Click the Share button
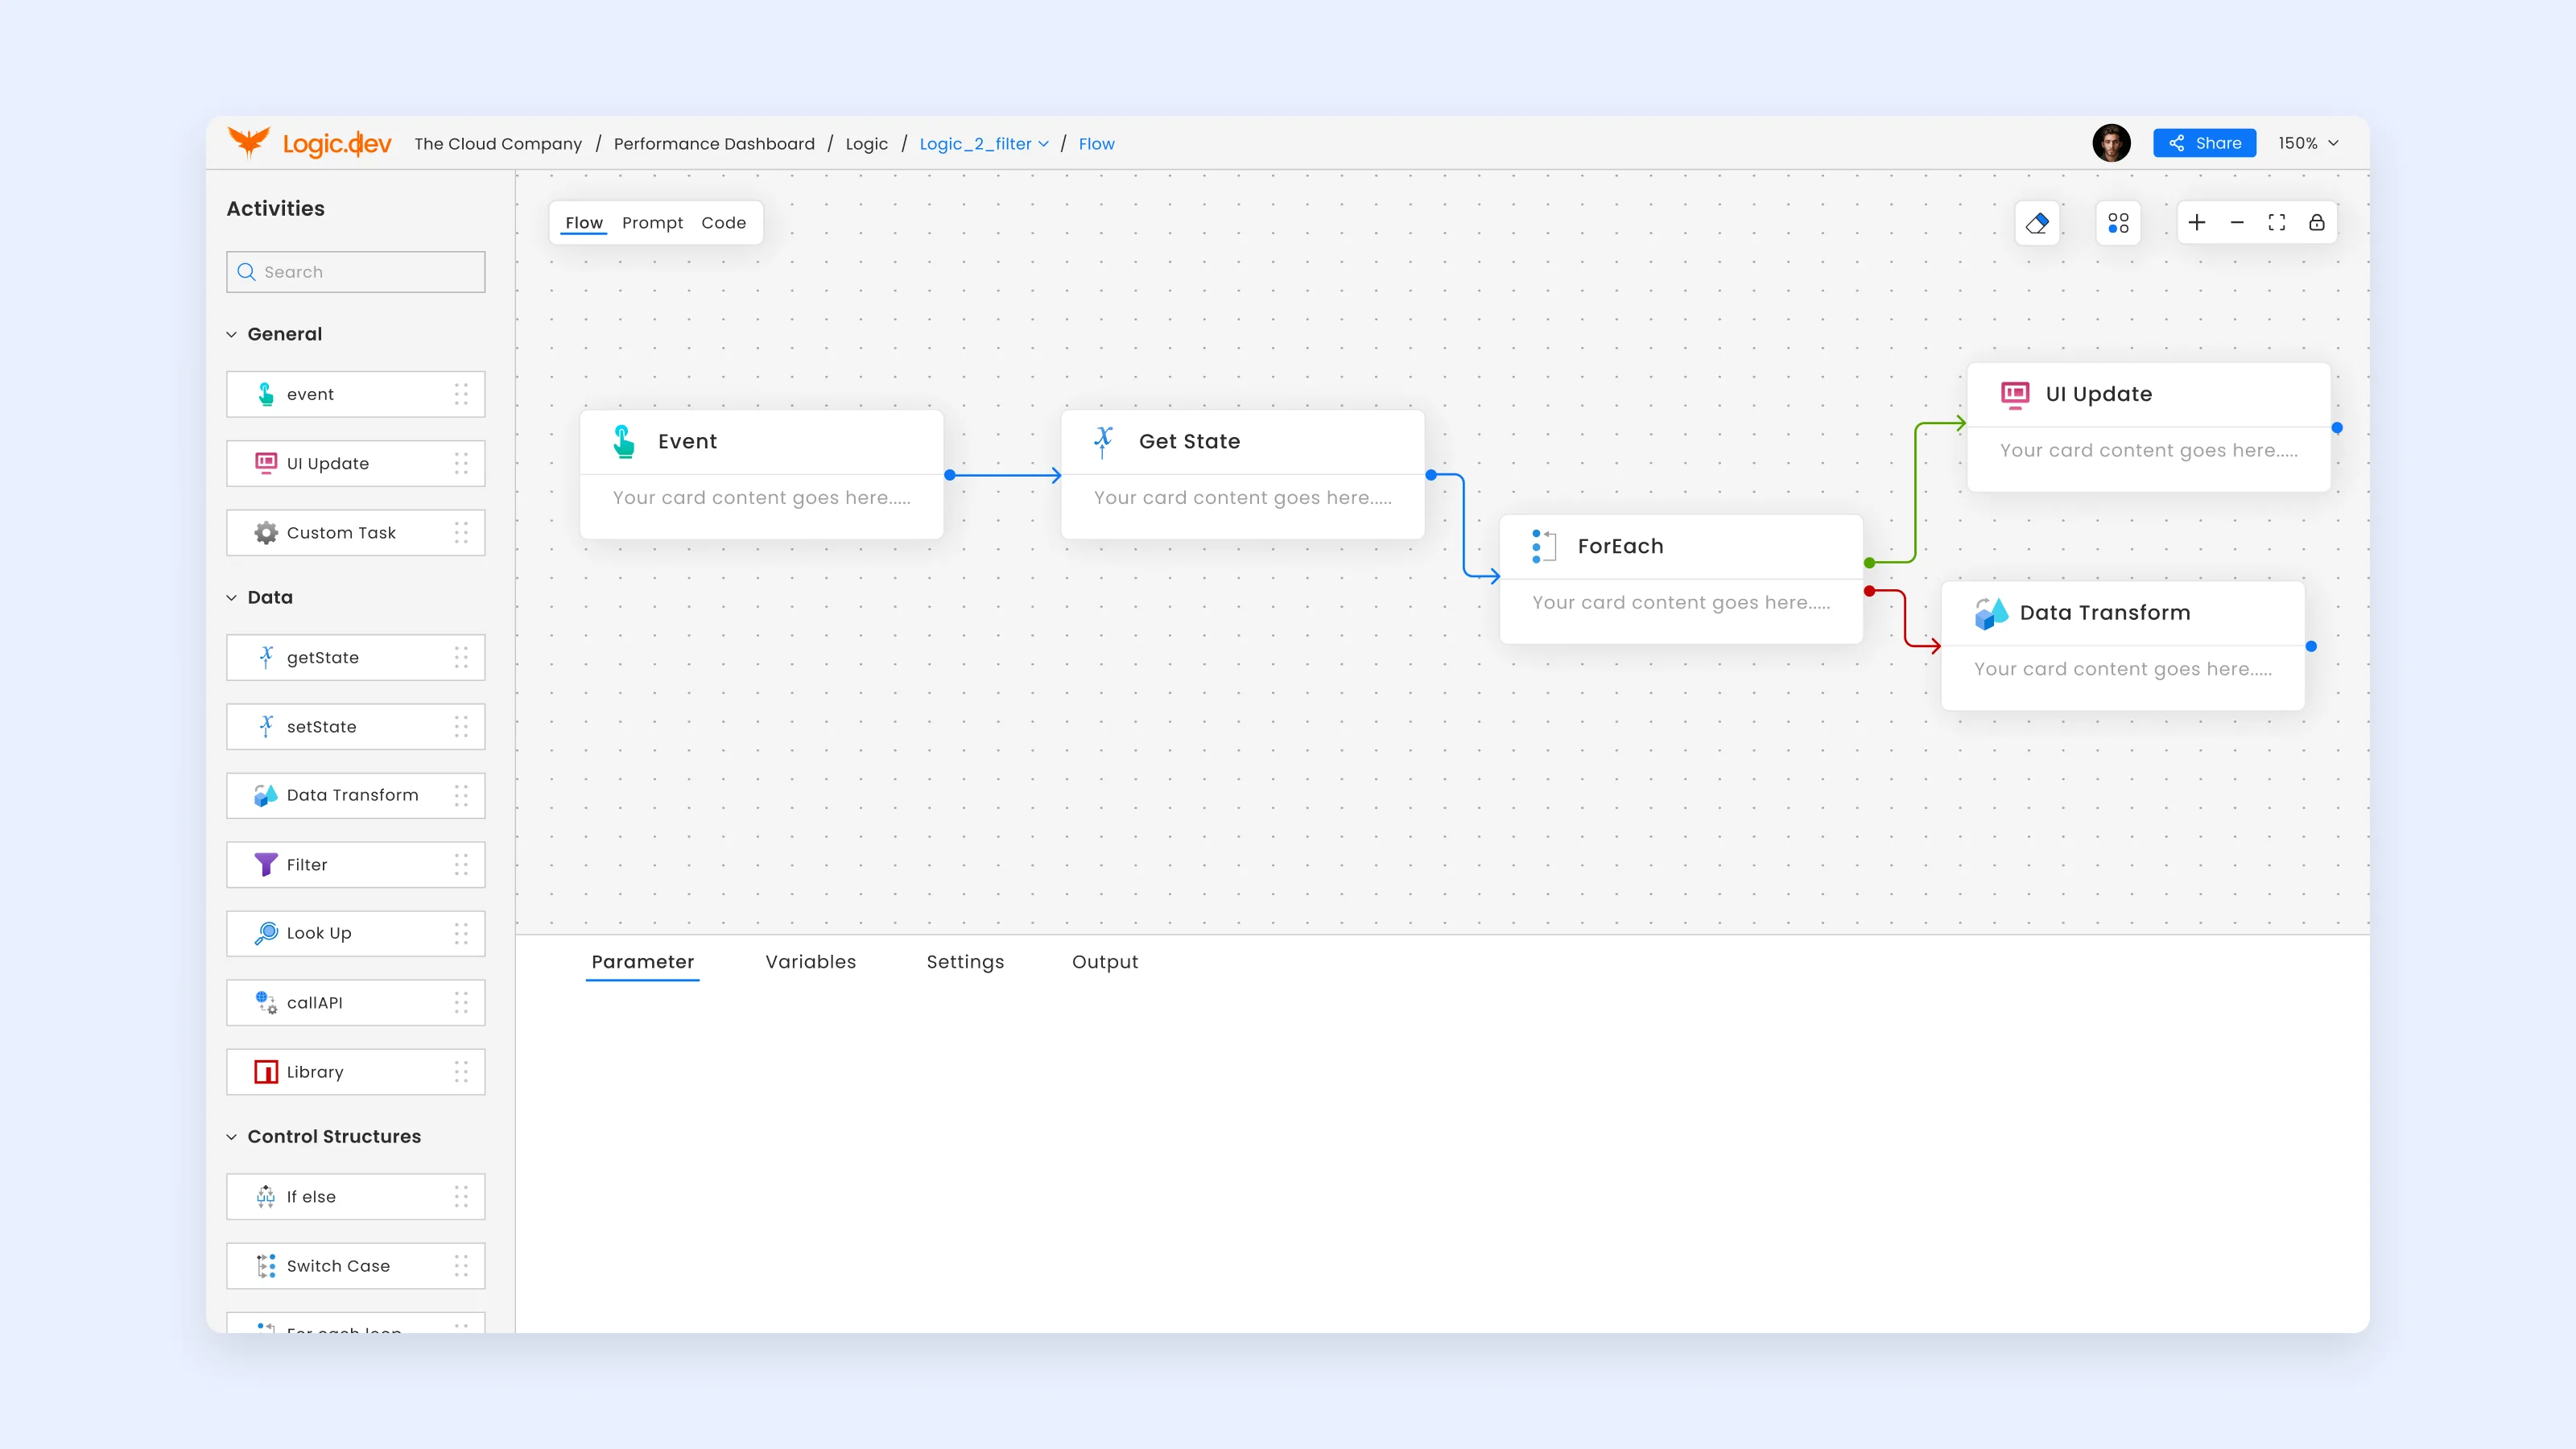Image resolution: width=2576 pixels, height=1449 pixels. click(x=2204, y=143)
